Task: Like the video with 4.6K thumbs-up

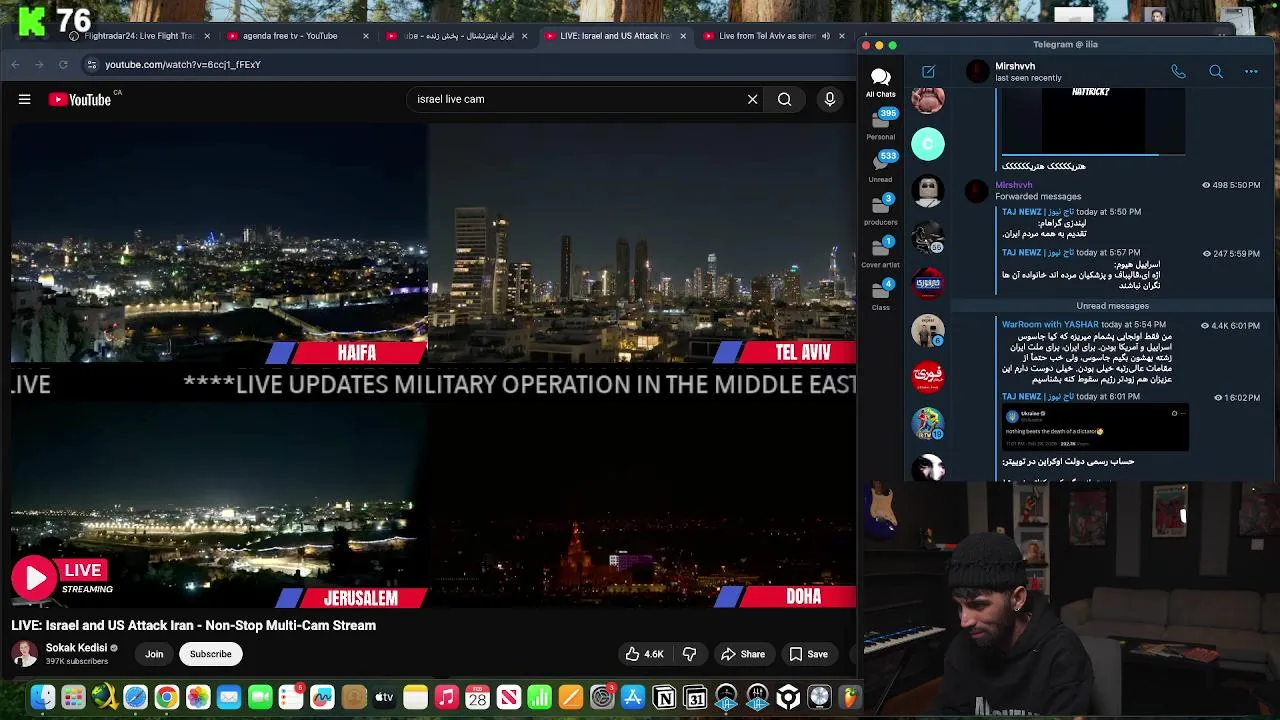Action: [644, 654]
